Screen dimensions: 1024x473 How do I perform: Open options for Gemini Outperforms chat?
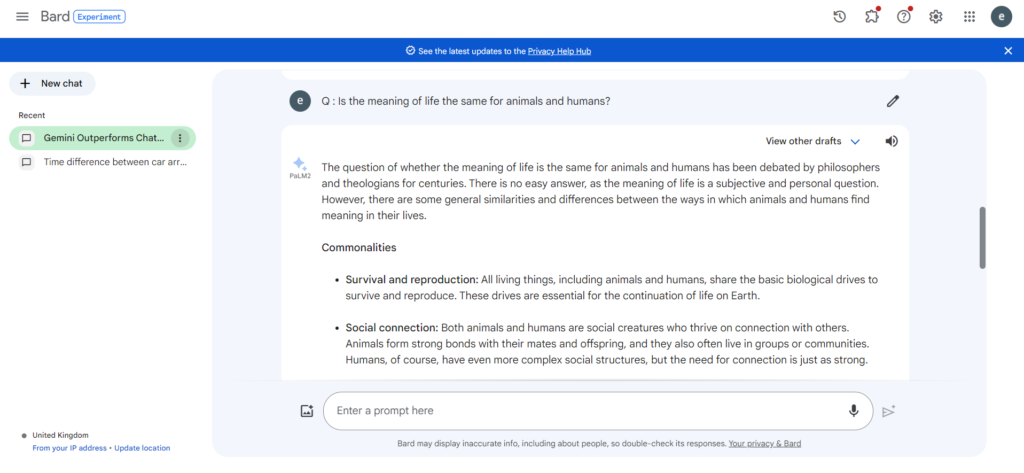(x=180, y=138)
